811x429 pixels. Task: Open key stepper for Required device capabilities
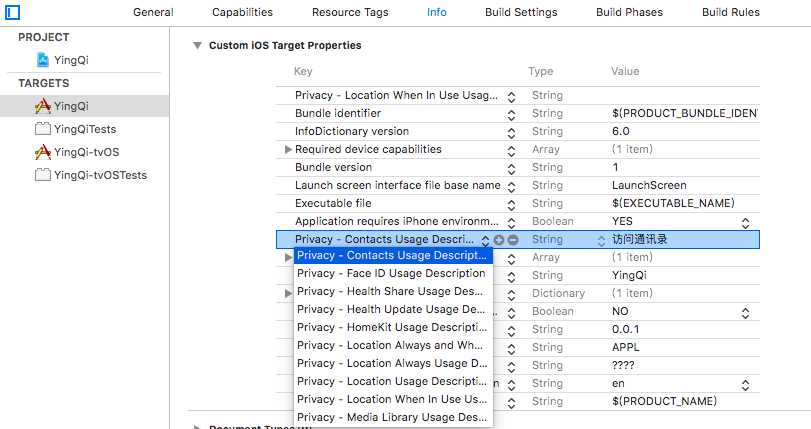(x=511, y=151)
